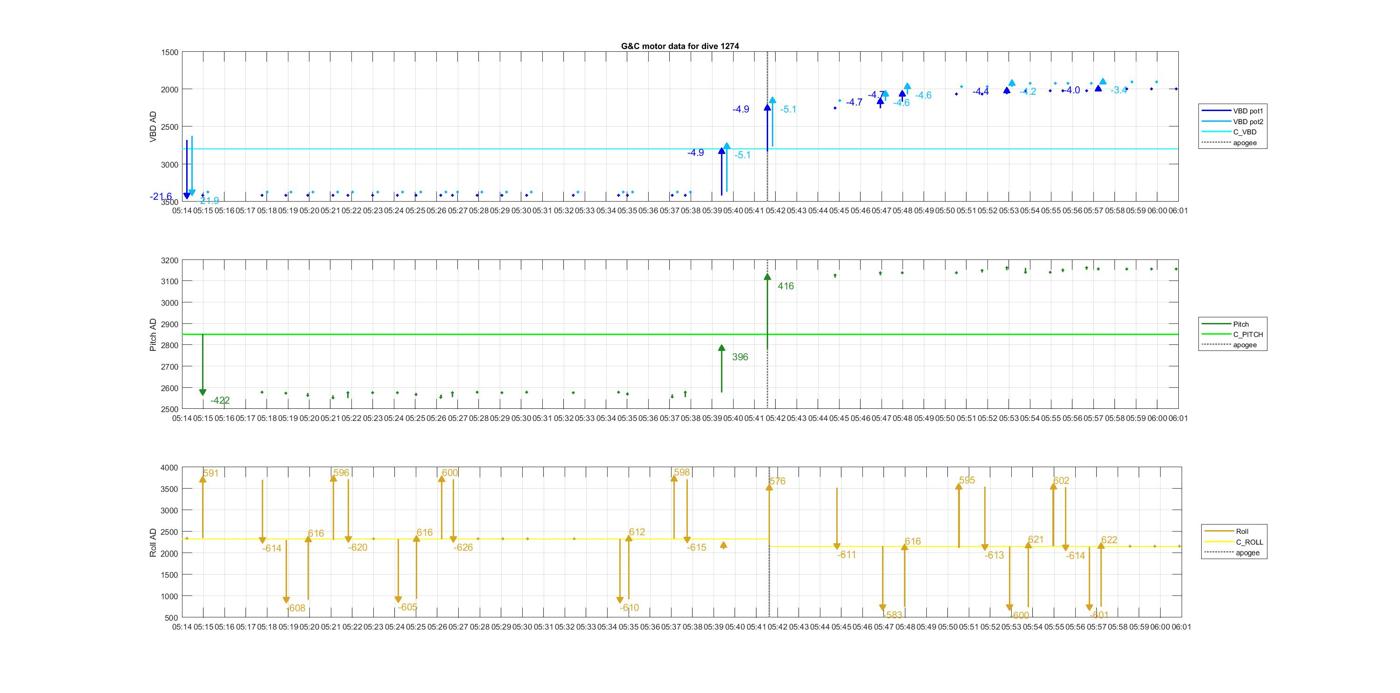
Task: Click the title 'G&C motor data for dive 1274'
Action: point(680,46)
